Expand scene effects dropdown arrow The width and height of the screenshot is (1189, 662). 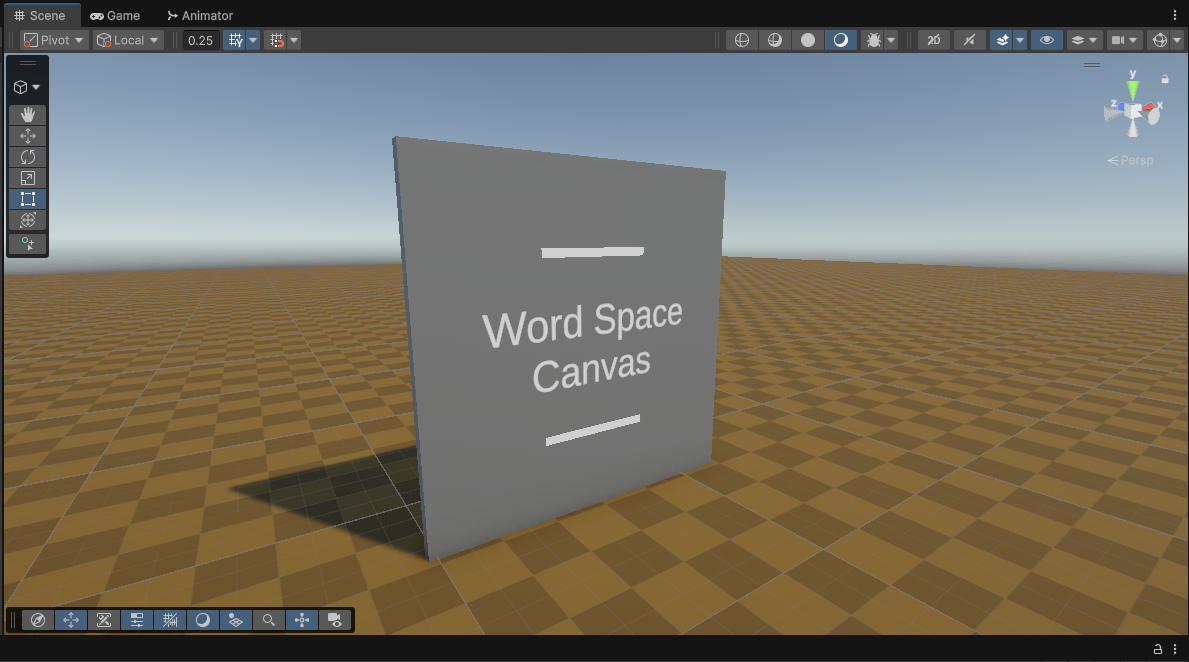(x=1020, y=40)
